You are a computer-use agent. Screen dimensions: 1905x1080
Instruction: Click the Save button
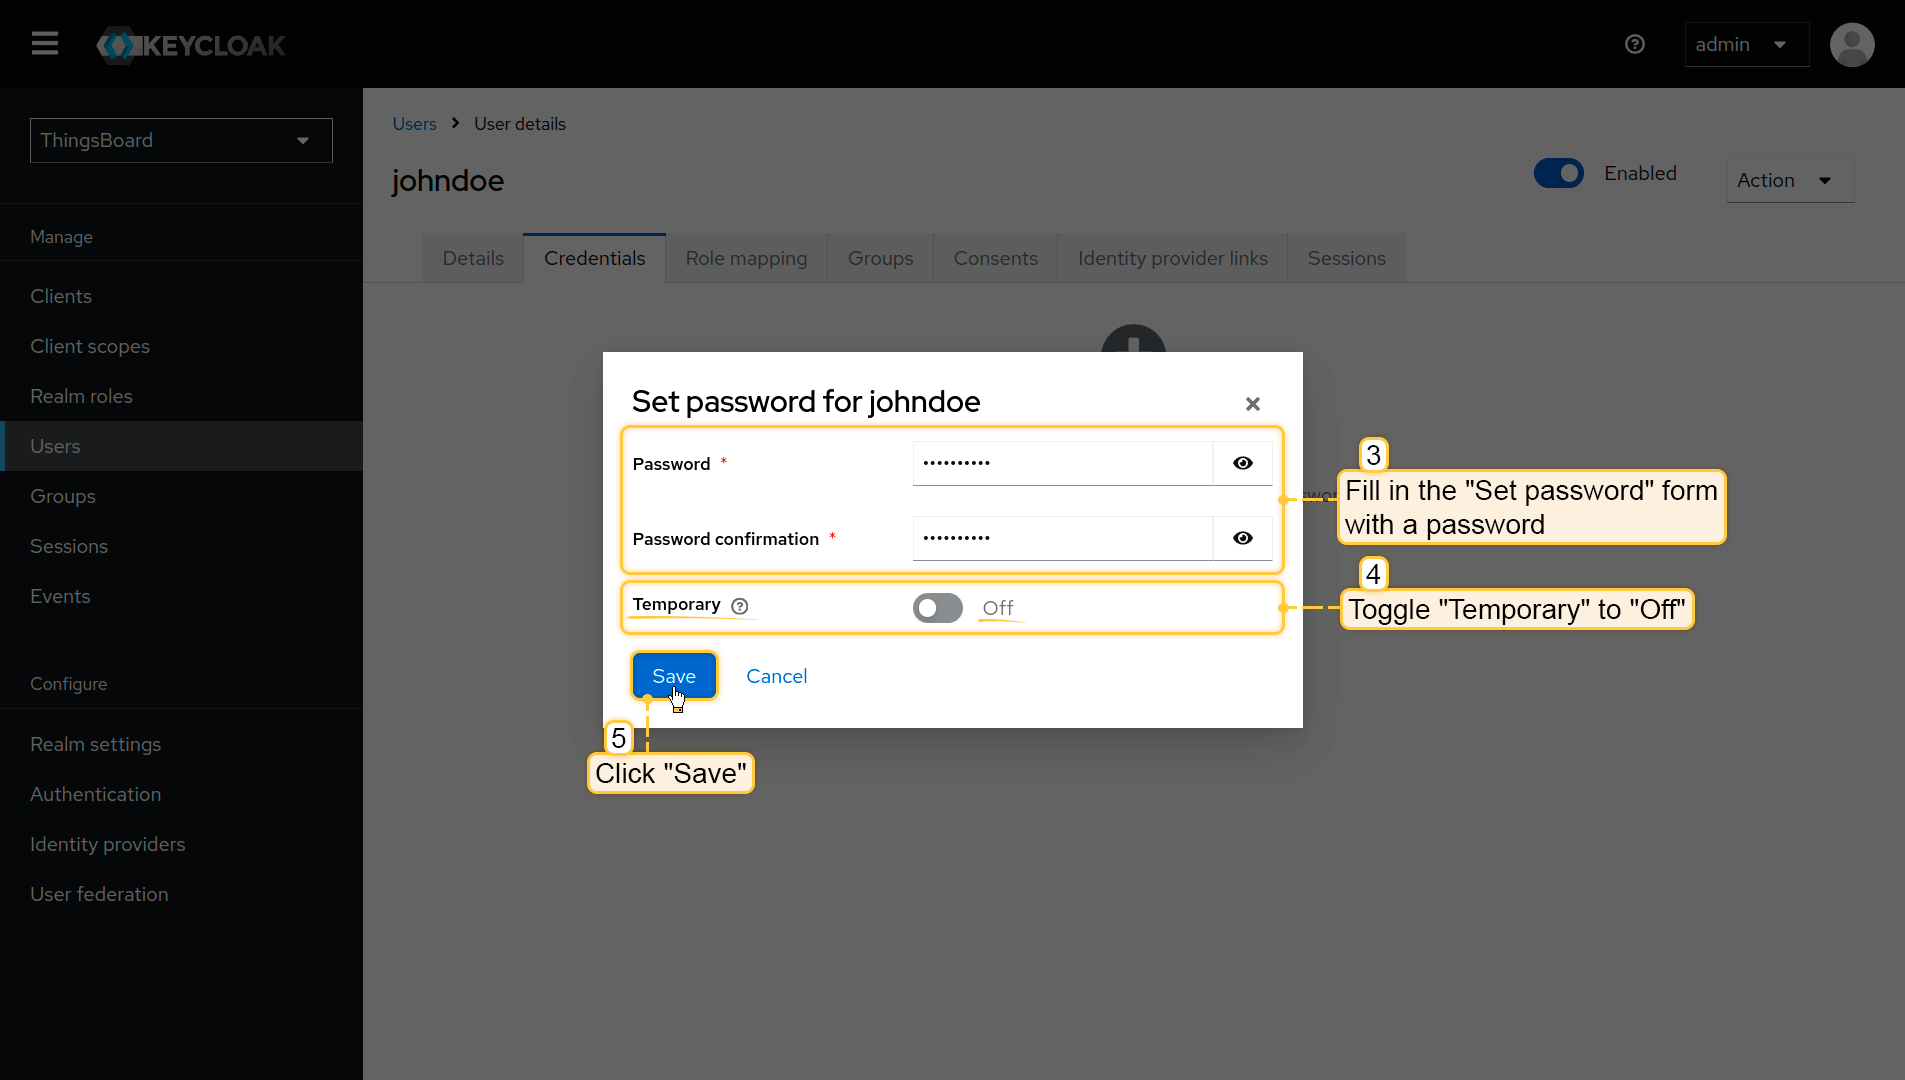pos(673,676)
